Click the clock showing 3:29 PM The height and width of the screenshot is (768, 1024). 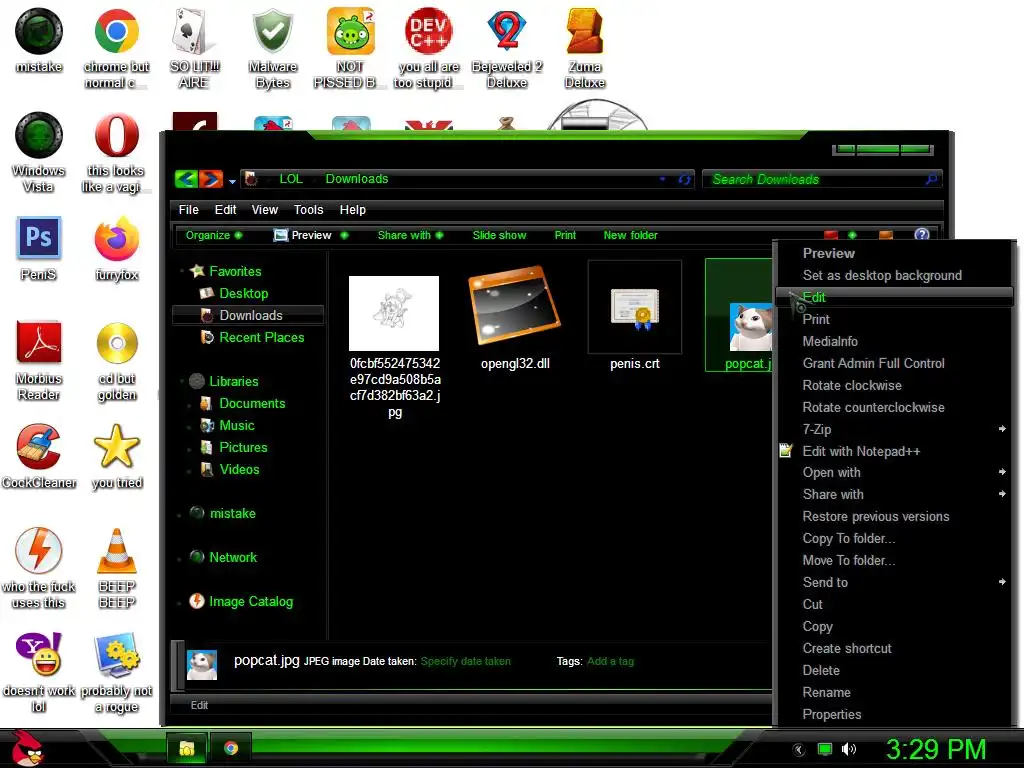(935, 749)
